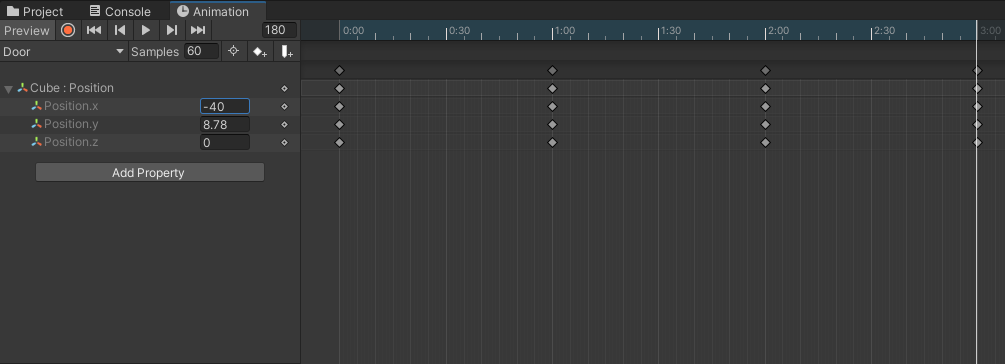Select Position.x keyframe at 2:00

click(765, 106)
